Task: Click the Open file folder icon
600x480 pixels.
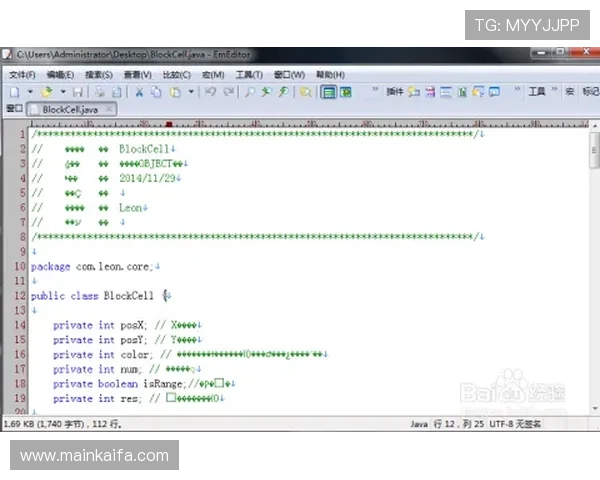Action: click(46, 91)
